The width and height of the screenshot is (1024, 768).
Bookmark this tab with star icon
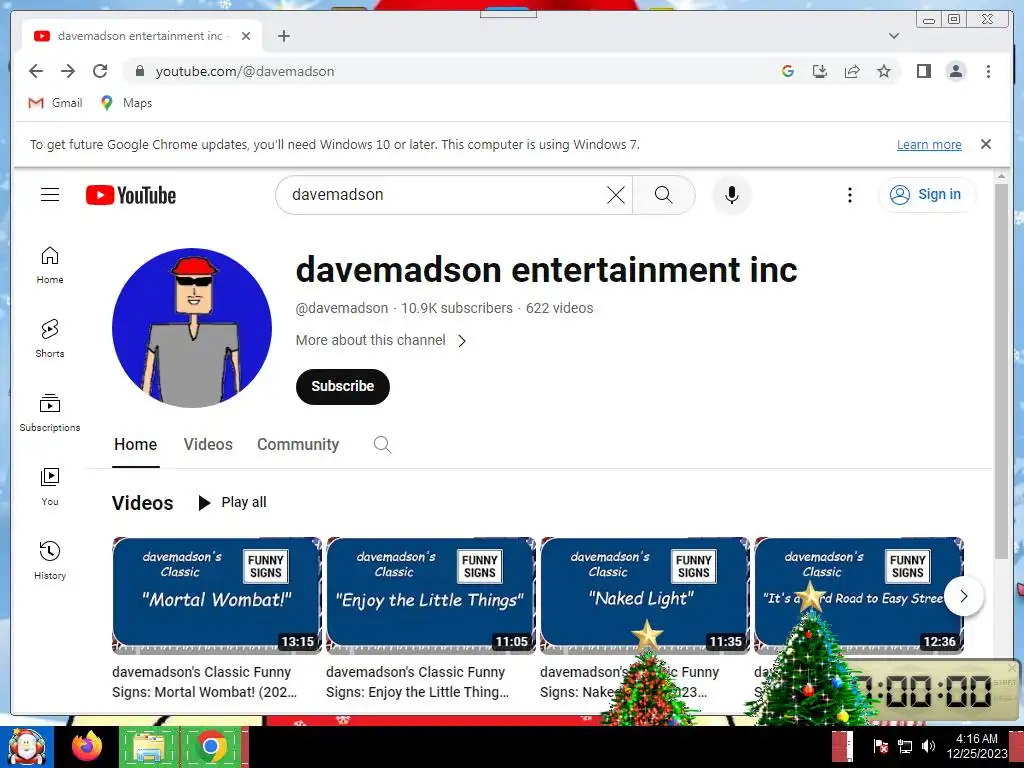884,71
